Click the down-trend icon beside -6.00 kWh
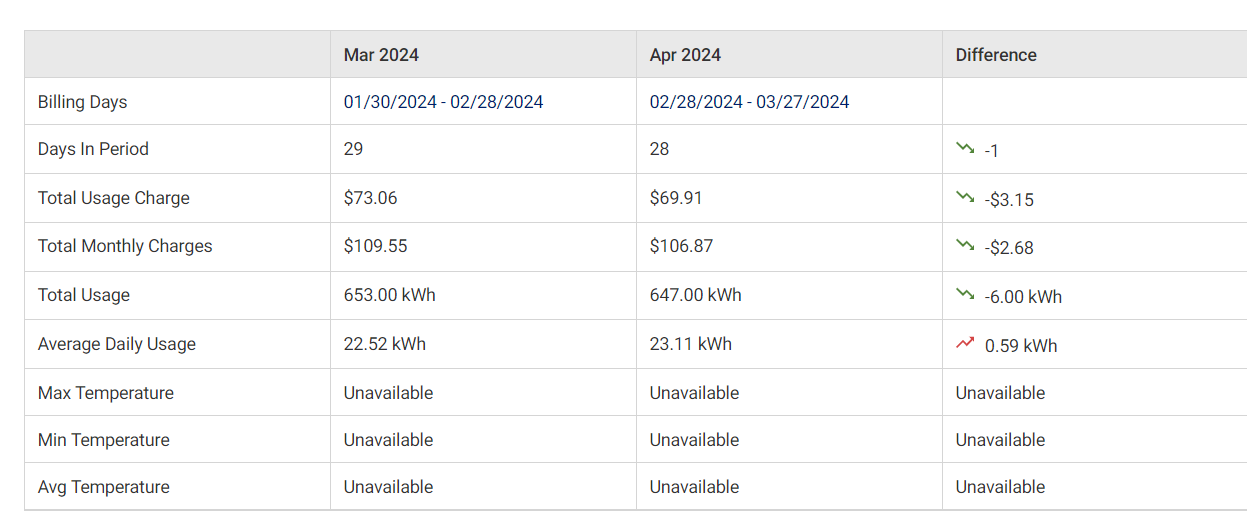 pyautogui.click(x=965, y=294)
